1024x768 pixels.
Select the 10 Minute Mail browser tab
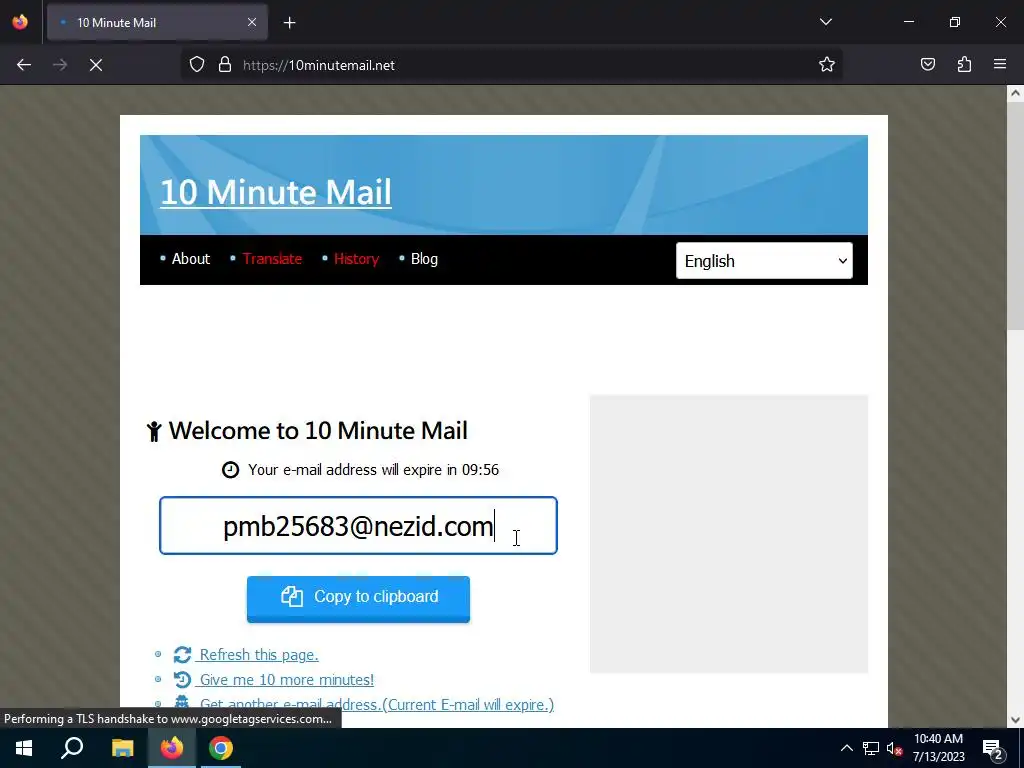coord(157,22)
